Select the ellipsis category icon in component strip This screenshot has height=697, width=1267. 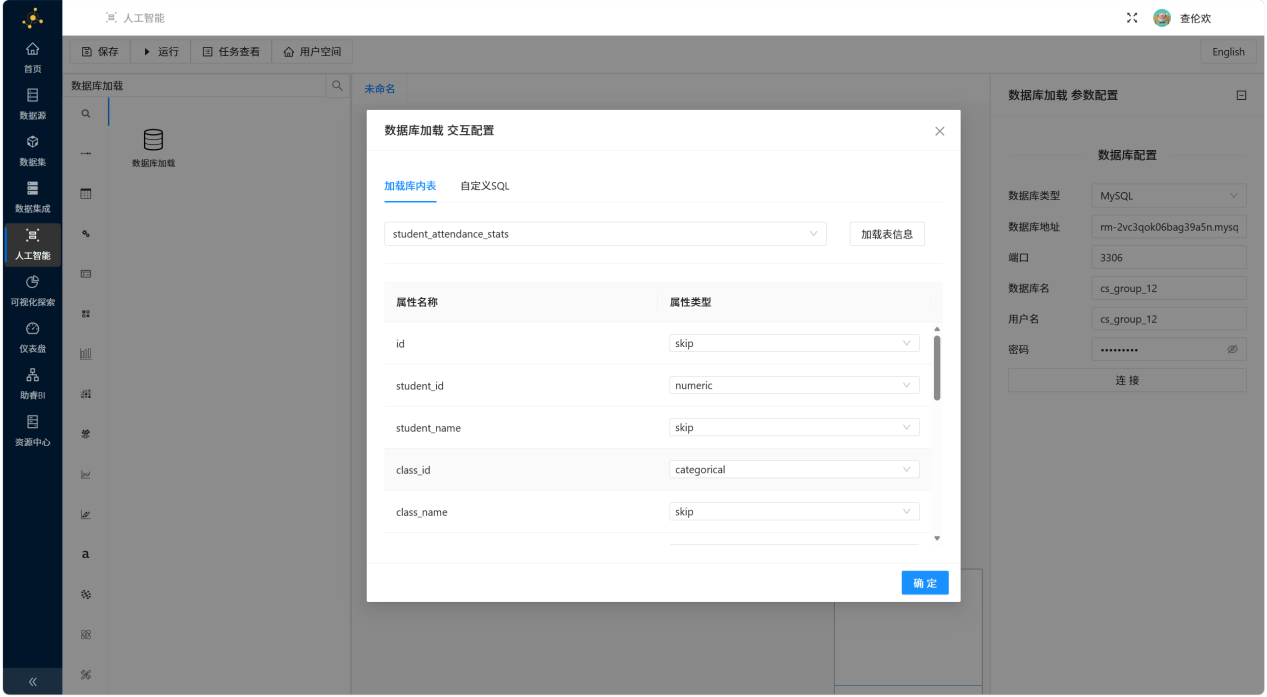tap(86, 154)
